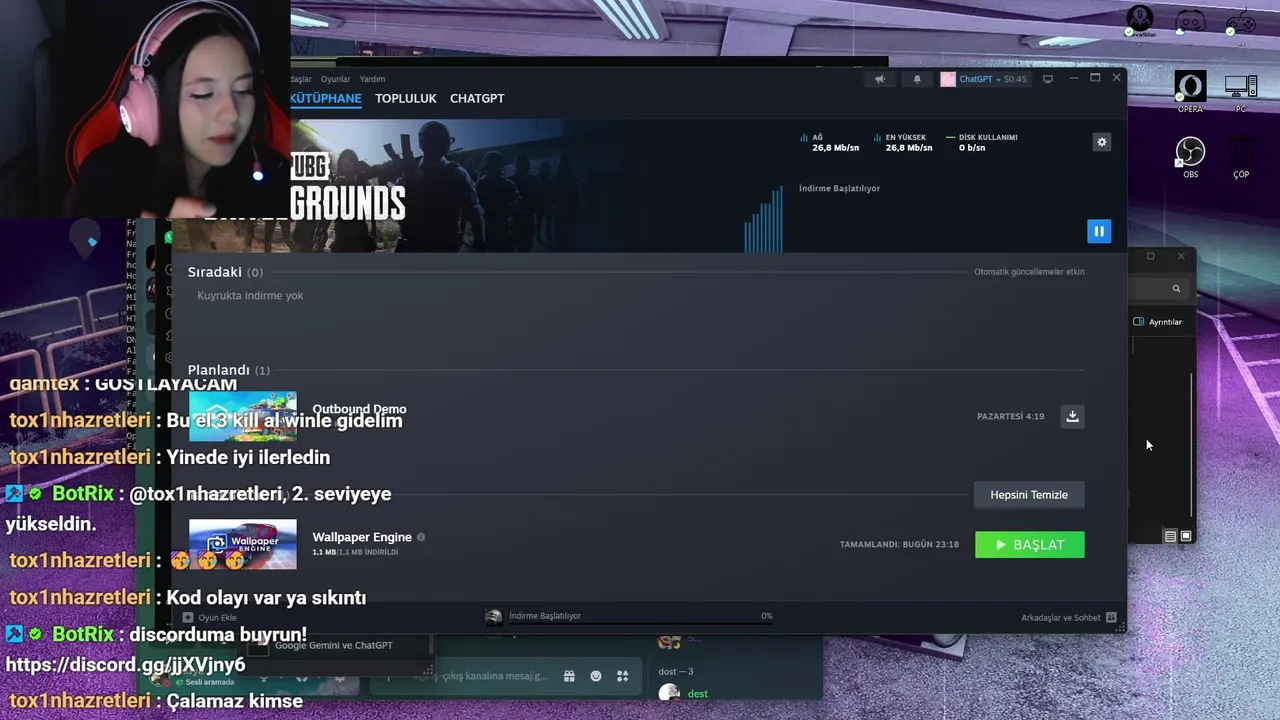Screen dimensions: 1280x720
Task: Open Steam notifications bell icon
Action: point(917,79)
